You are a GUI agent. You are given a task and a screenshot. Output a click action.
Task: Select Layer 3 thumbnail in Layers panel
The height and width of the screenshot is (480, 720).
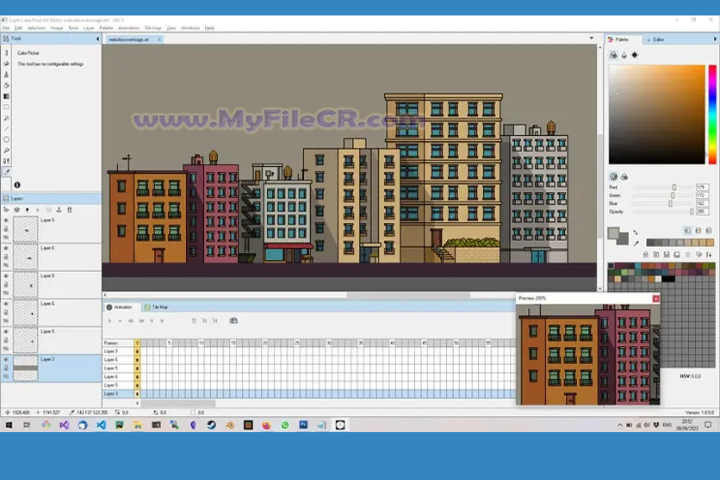click(26, 368)
